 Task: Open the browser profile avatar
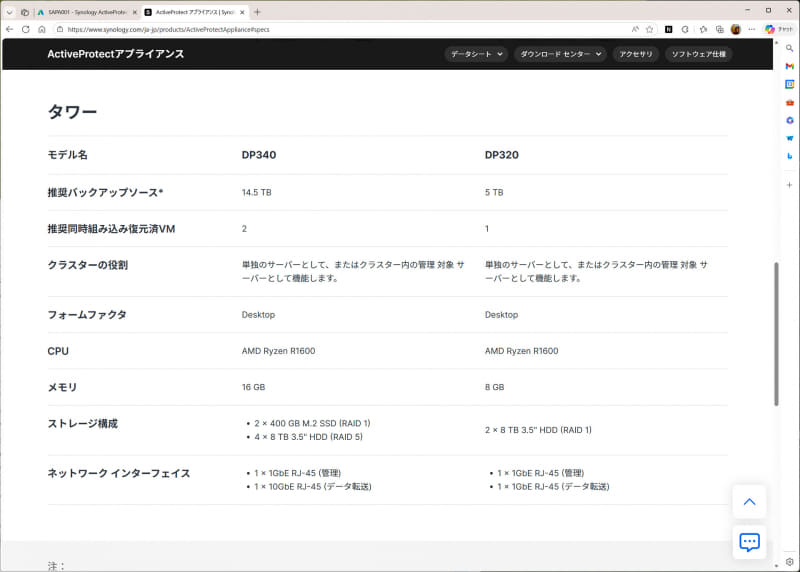pos(736,30)
